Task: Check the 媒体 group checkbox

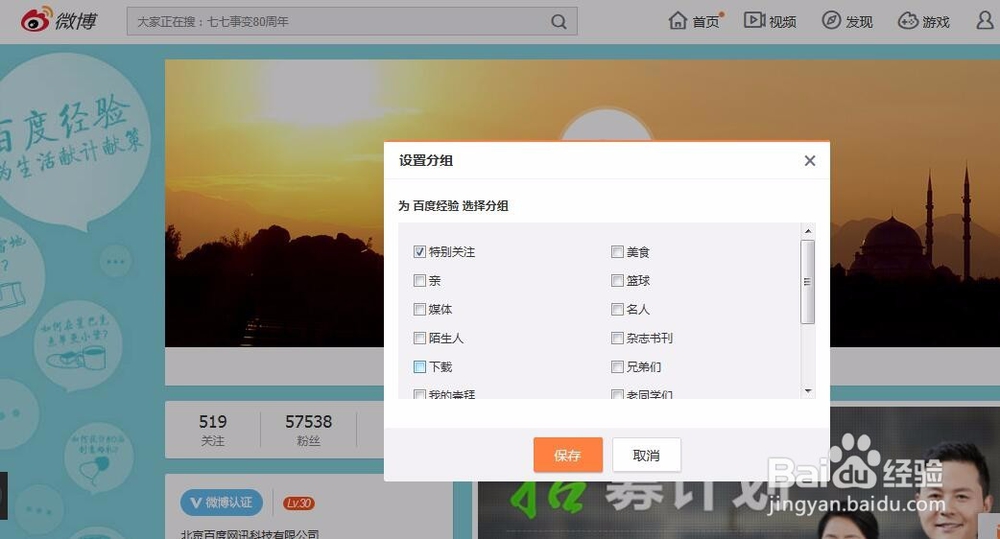Action: tap(419, 309)
